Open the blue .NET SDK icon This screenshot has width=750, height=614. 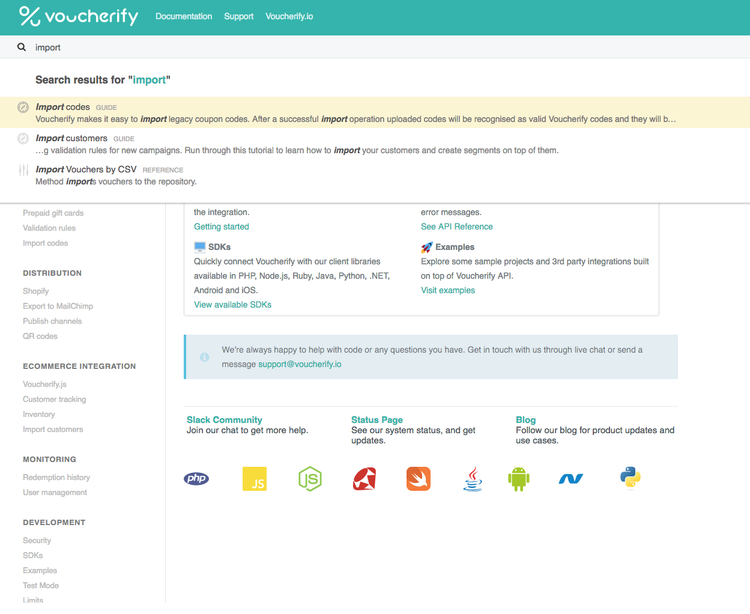[x=571, y=479]
